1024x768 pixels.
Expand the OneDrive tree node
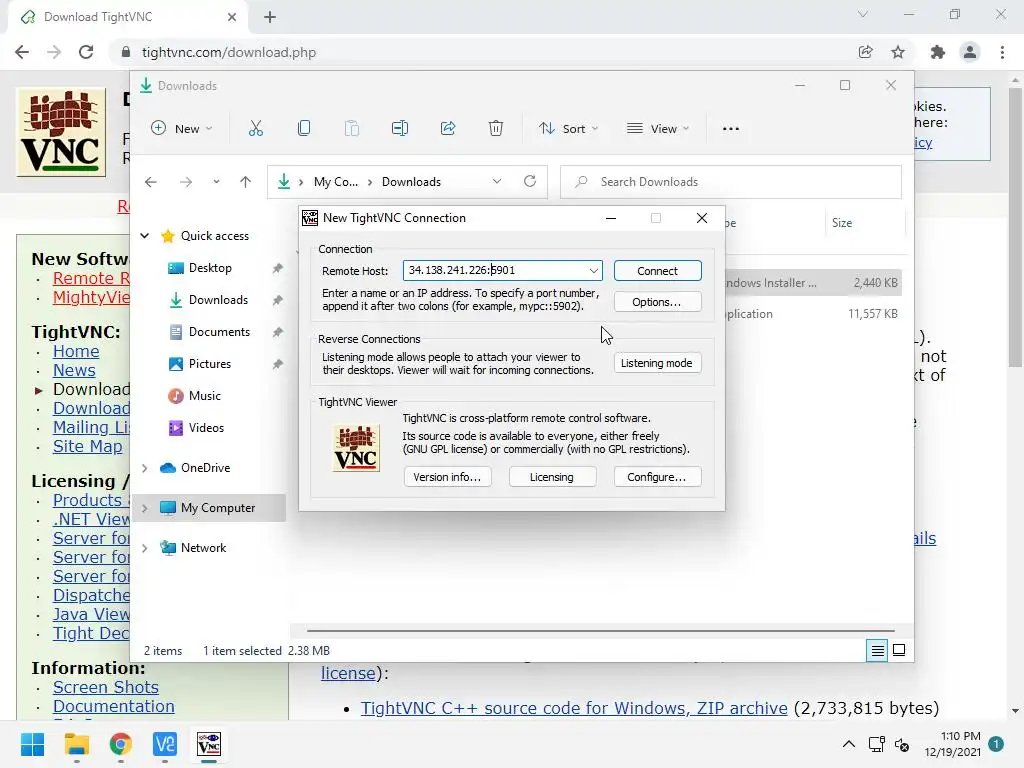point(145,468)
